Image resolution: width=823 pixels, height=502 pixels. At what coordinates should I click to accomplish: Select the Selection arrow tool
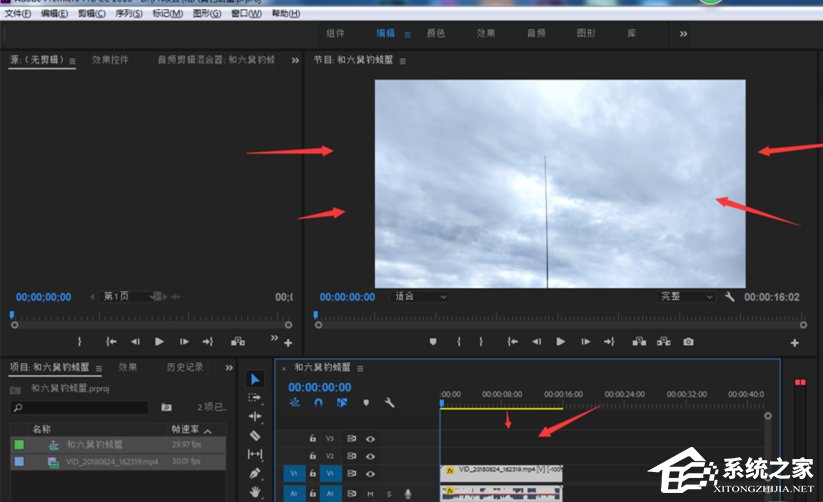[255, 379]
